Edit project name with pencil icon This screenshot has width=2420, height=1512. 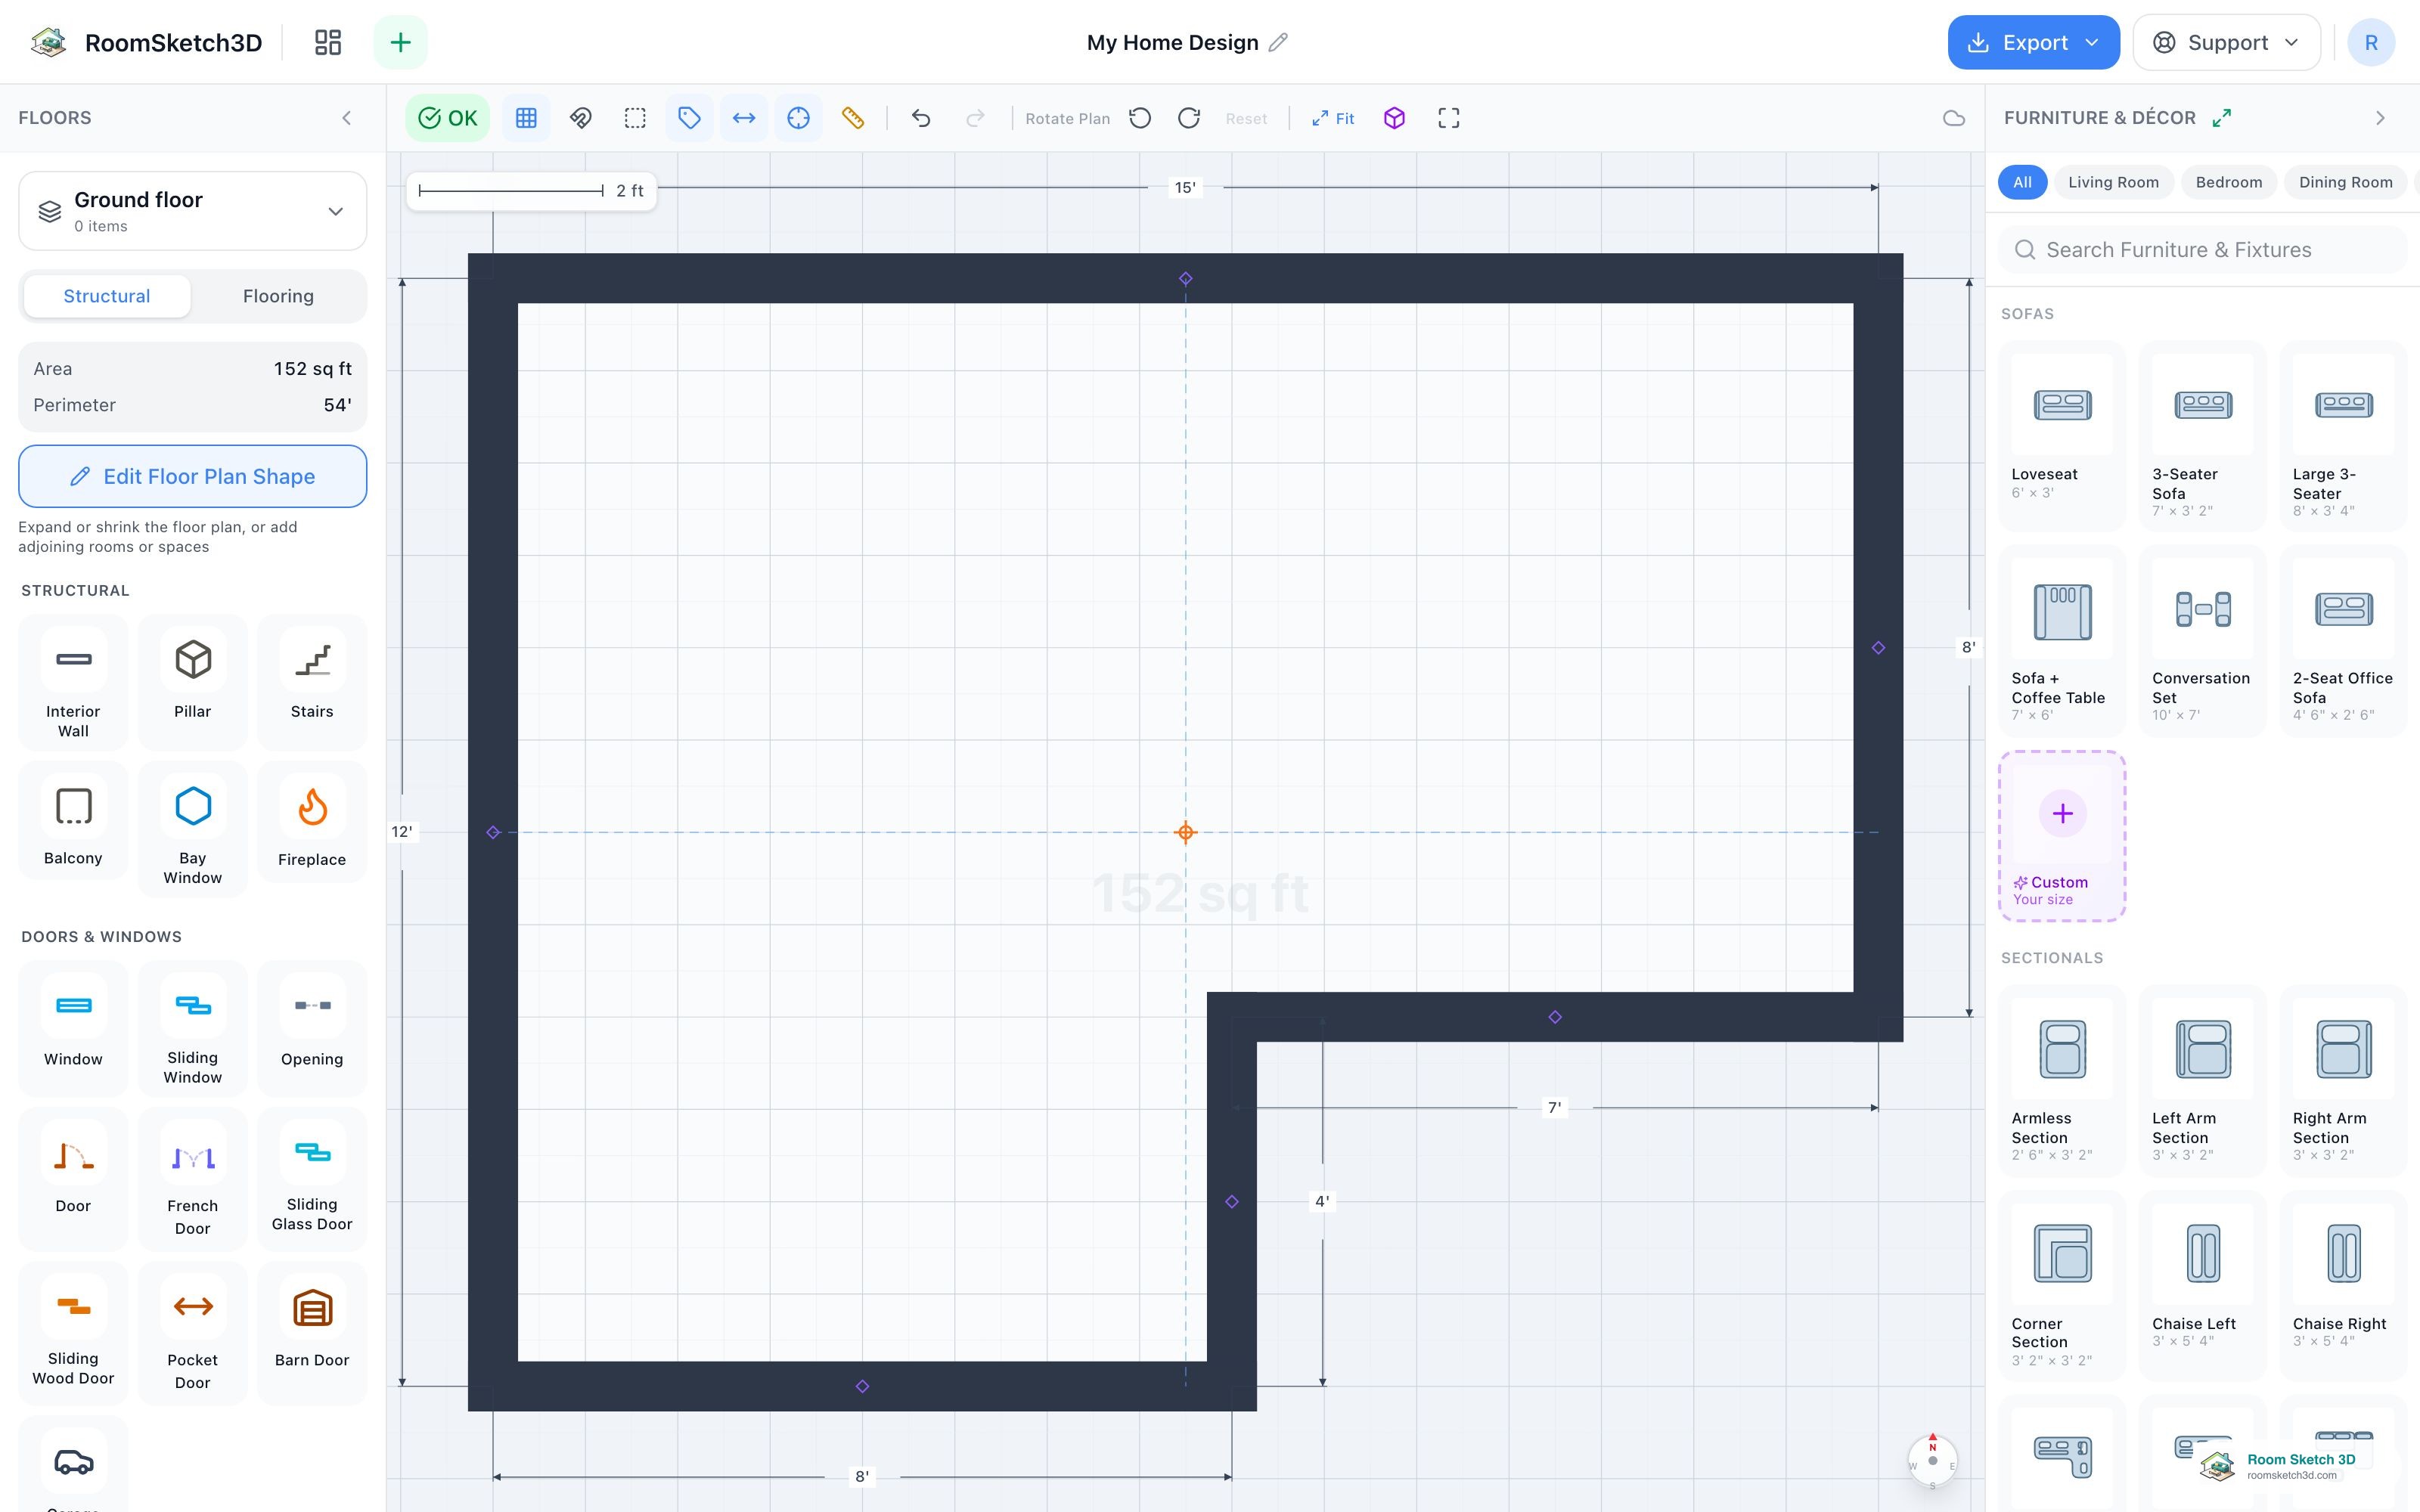[x=1278, y=42]
